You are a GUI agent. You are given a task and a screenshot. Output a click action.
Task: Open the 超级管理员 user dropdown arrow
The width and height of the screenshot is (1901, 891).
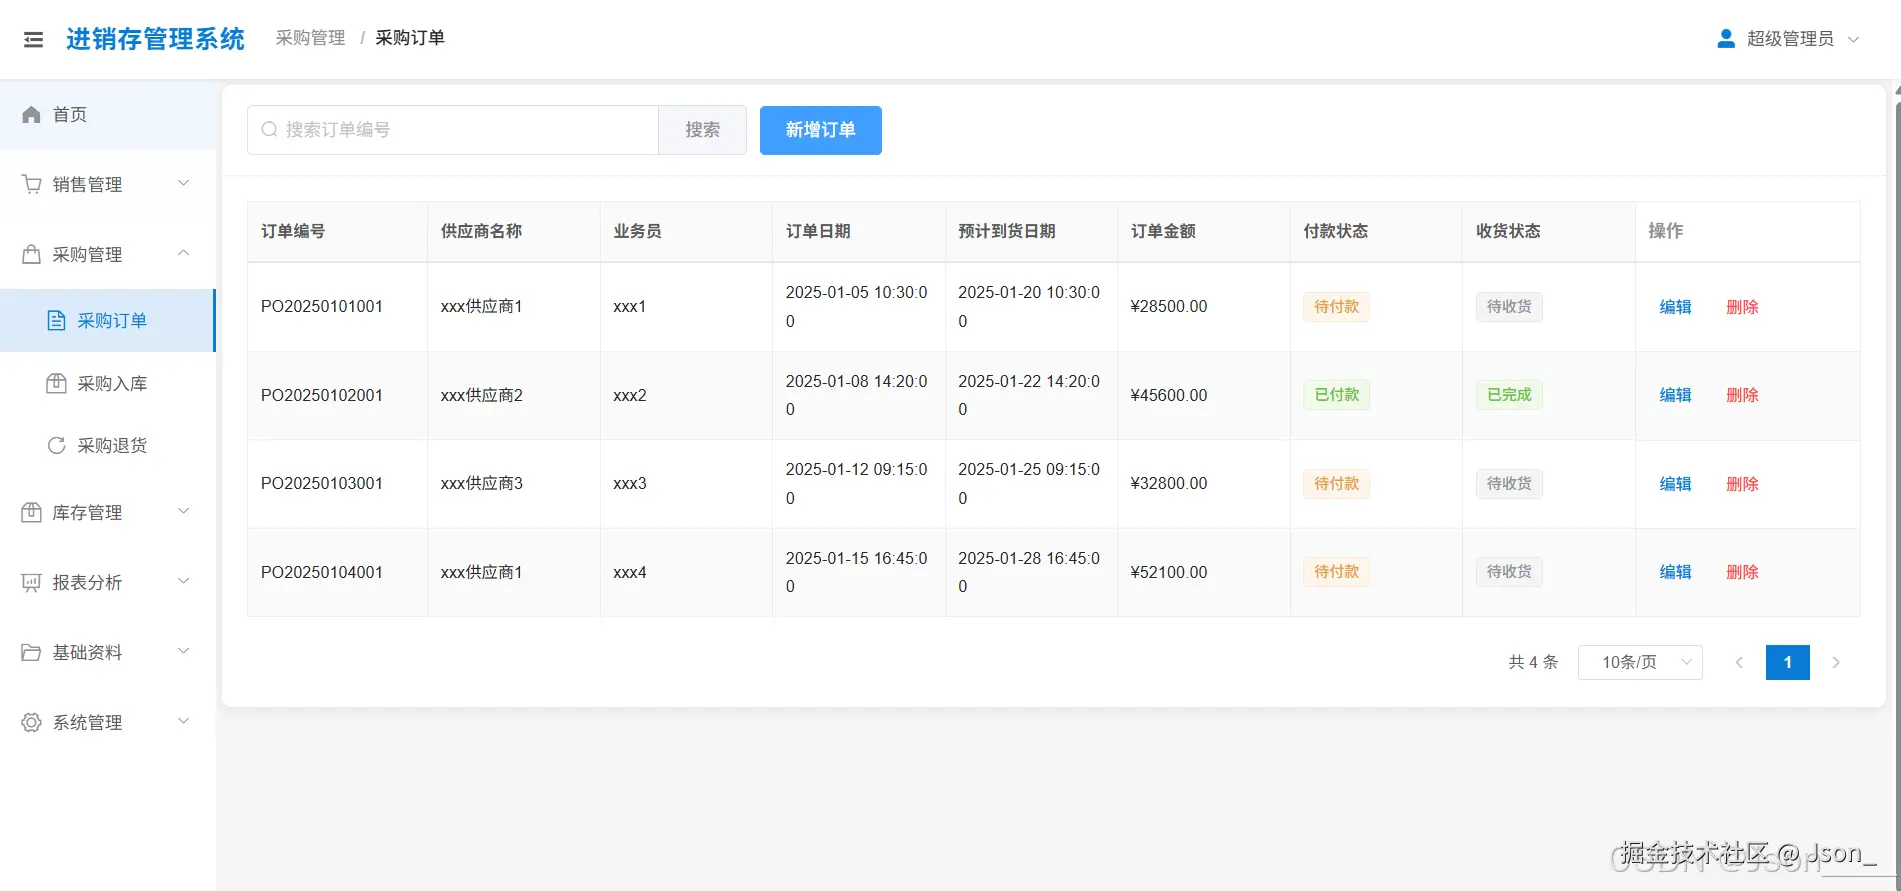click(1853, 40)
